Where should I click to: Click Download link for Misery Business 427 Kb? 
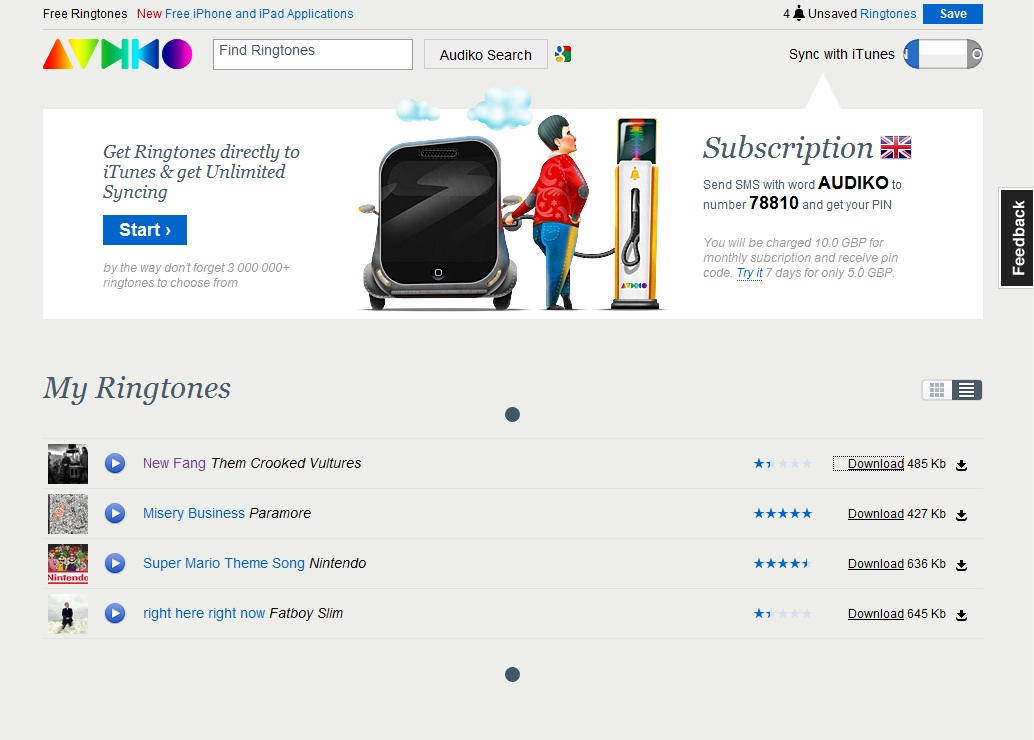pos(876,514)
